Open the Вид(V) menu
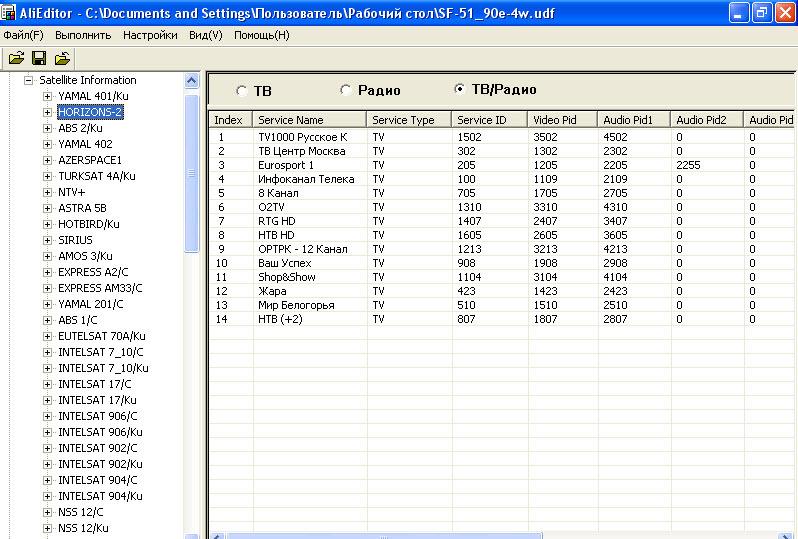798x539 pixels. (x=206, y=35)
